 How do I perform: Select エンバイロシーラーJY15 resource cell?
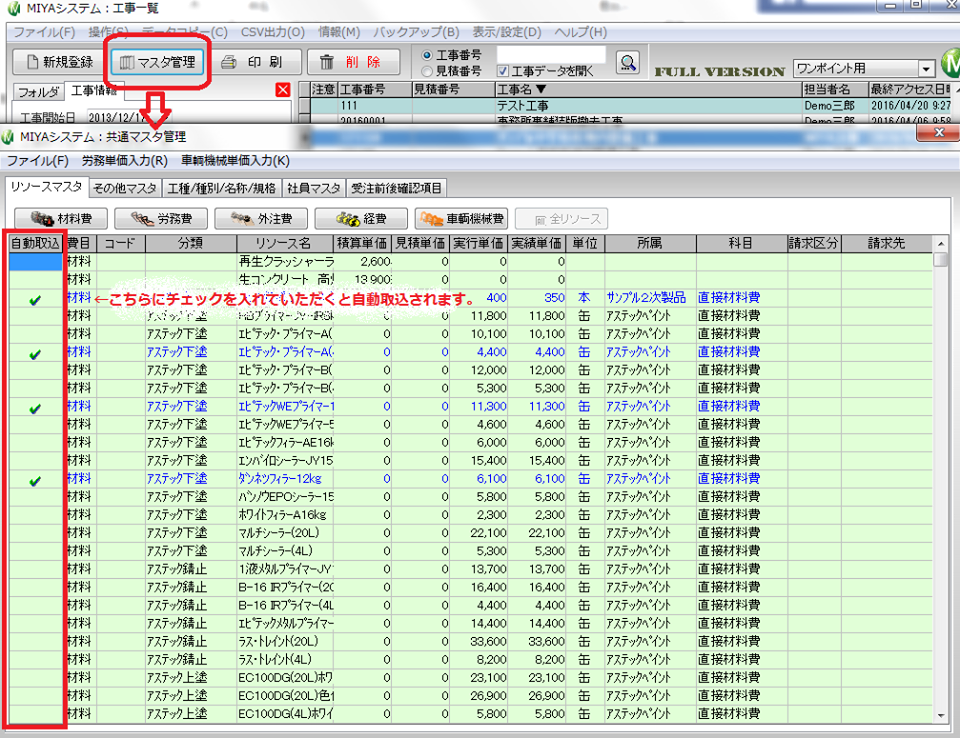(285, 461)
